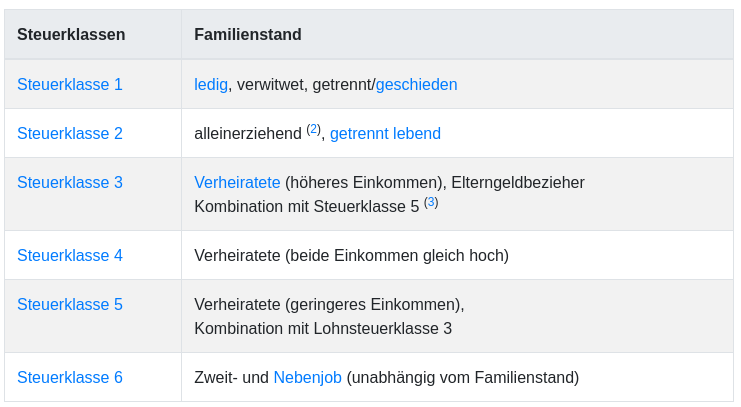741x407 pixels.
Task: Open the Steuerklasse 6 link
Action: 70,378
